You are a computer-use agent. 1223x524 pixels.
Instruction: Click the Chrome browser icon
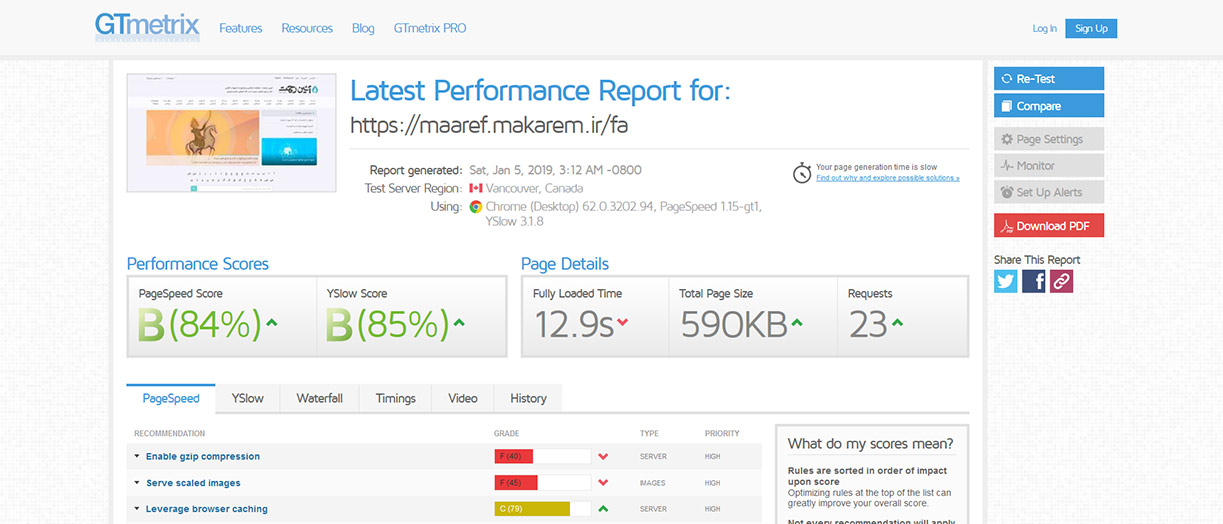[x=476, y=207]
